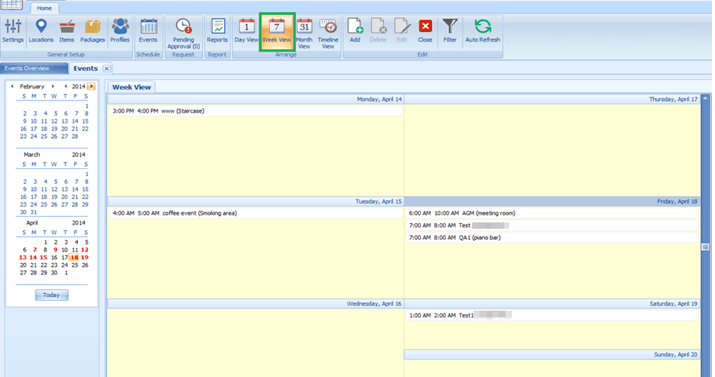
Task: Open the Filter tool
Action: pos(450,31)
